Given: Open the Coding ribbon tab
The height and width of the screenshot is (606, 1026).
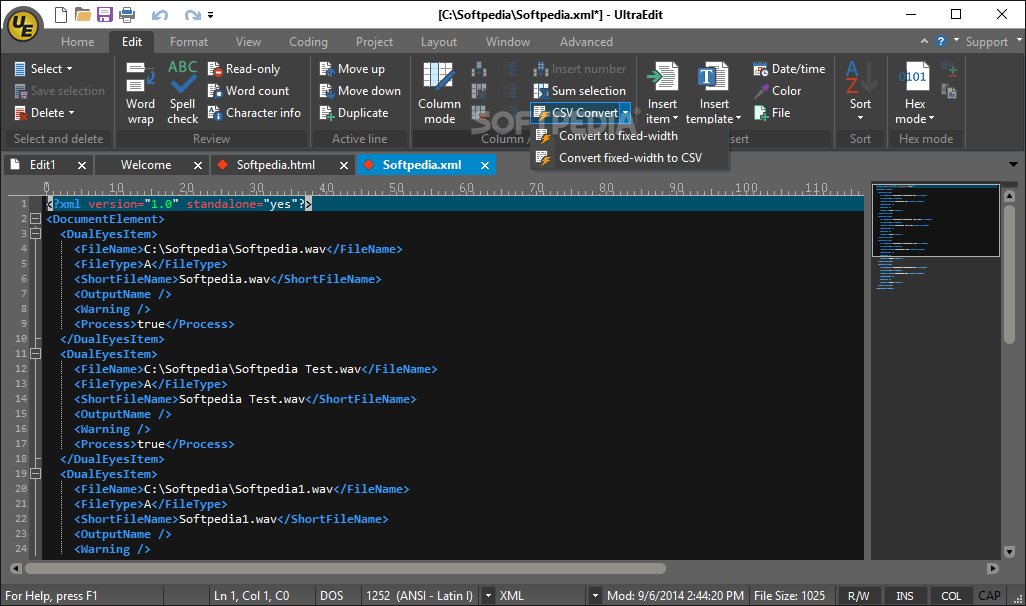Looking at the screenshot, I should click(308, 42).
